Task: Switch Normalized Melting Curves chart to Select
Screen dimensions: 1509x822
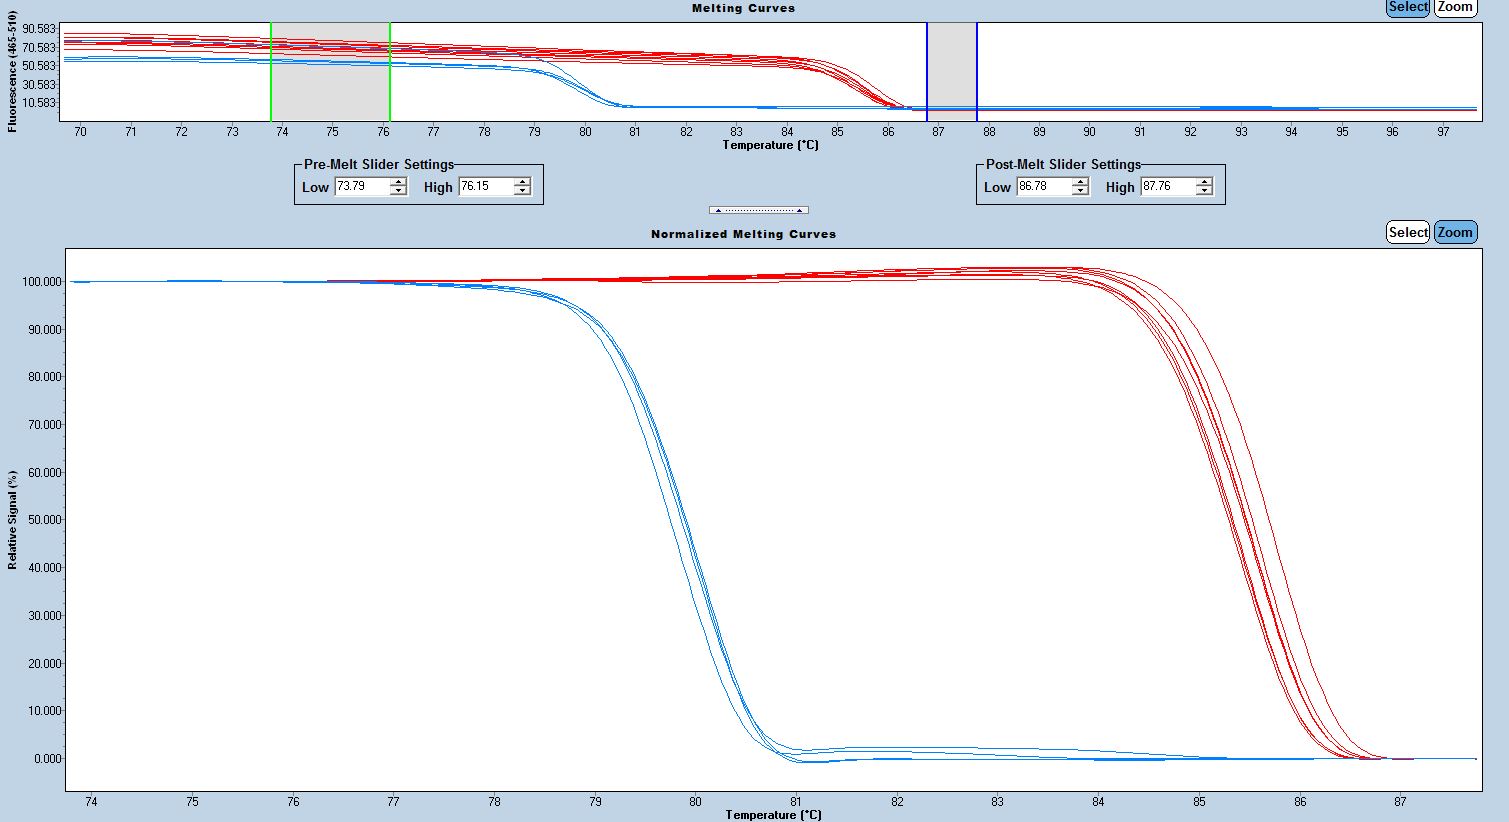Action: point(1408,232)
